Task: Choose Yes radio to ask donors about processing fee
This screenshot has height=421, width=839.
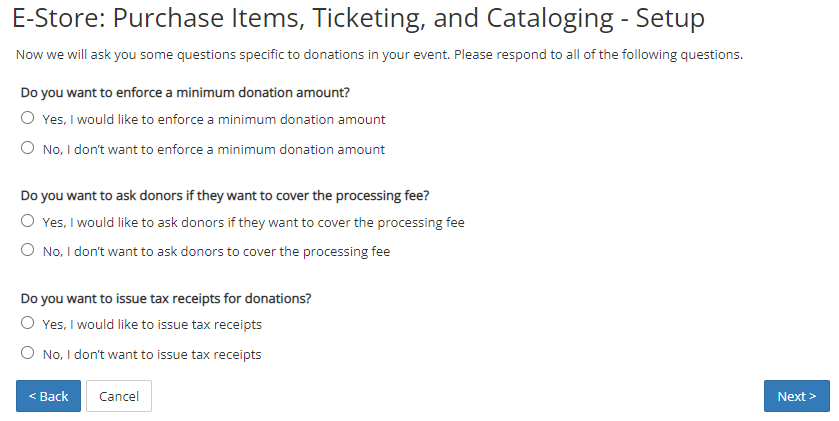Action: point(28,220)
